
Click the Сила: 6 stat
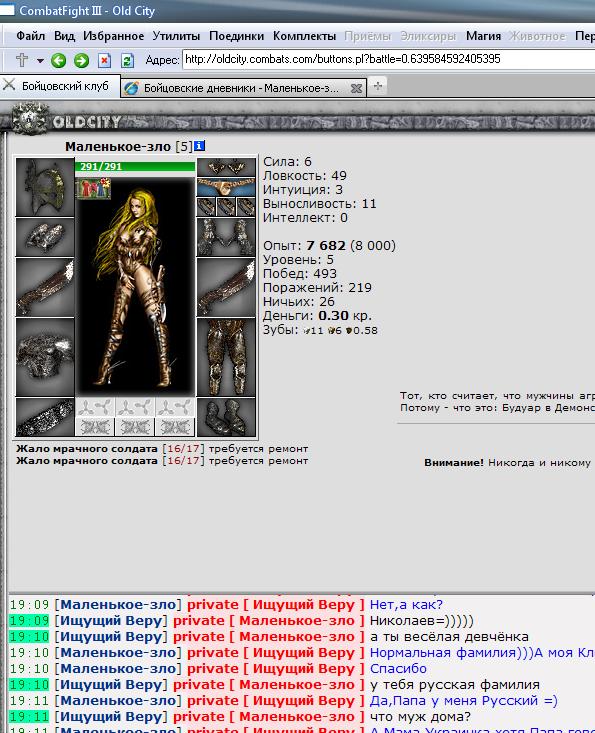tap(287, 162)
